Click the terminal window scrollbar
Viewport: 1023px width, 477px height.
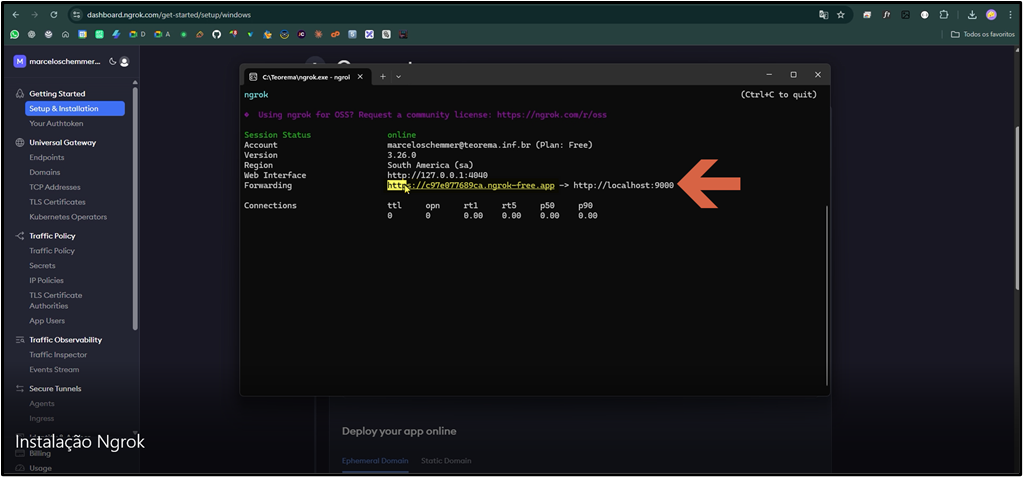click(x=827, y=295)
